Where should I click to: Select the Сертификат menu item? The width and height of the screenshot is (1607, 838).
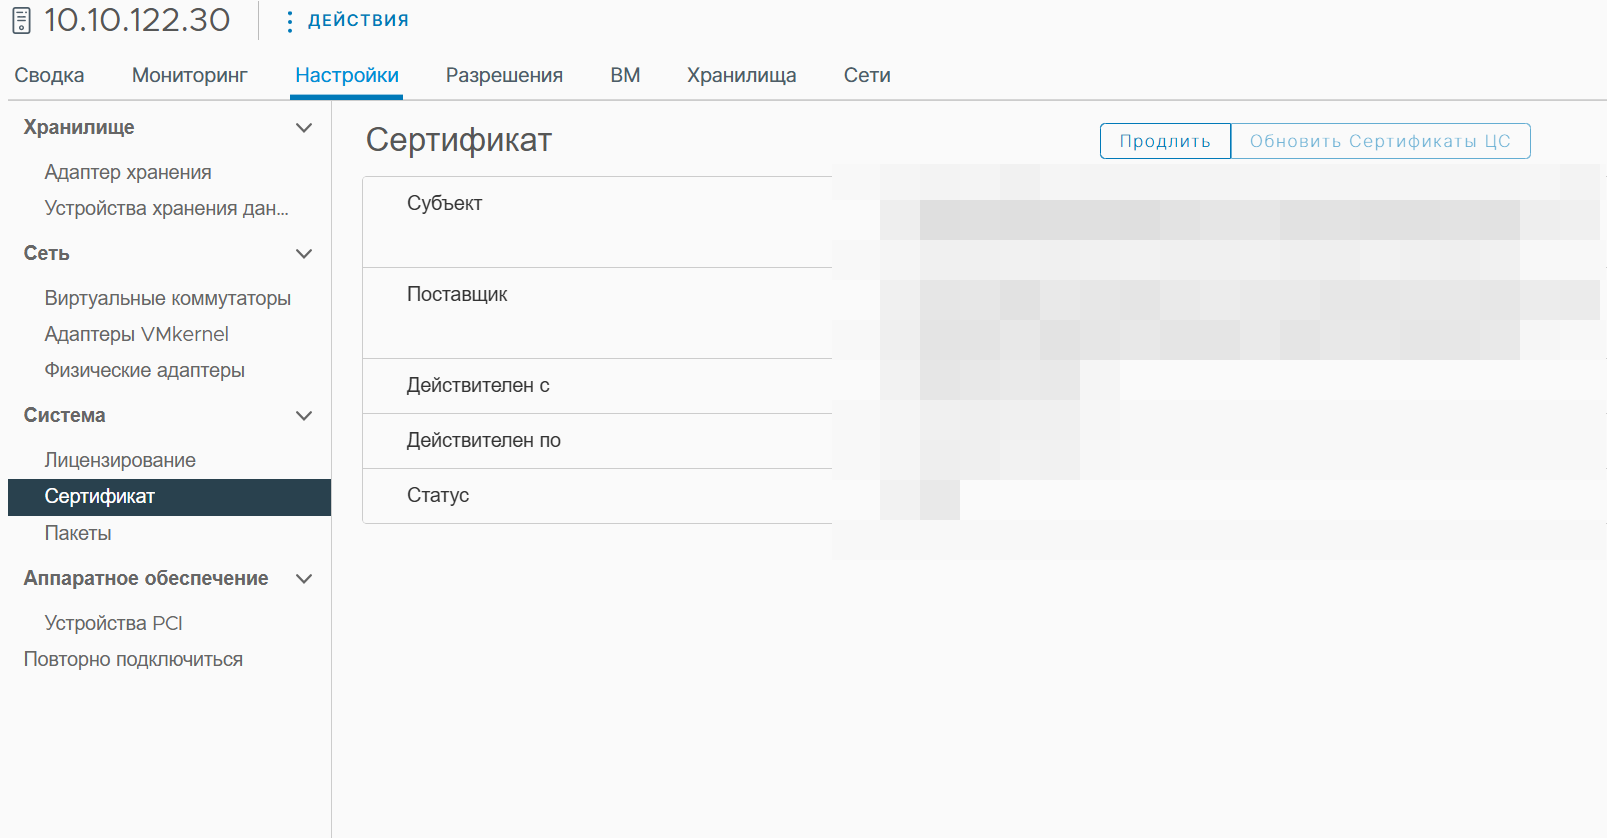pyautogui.click(x=169, y=497)
